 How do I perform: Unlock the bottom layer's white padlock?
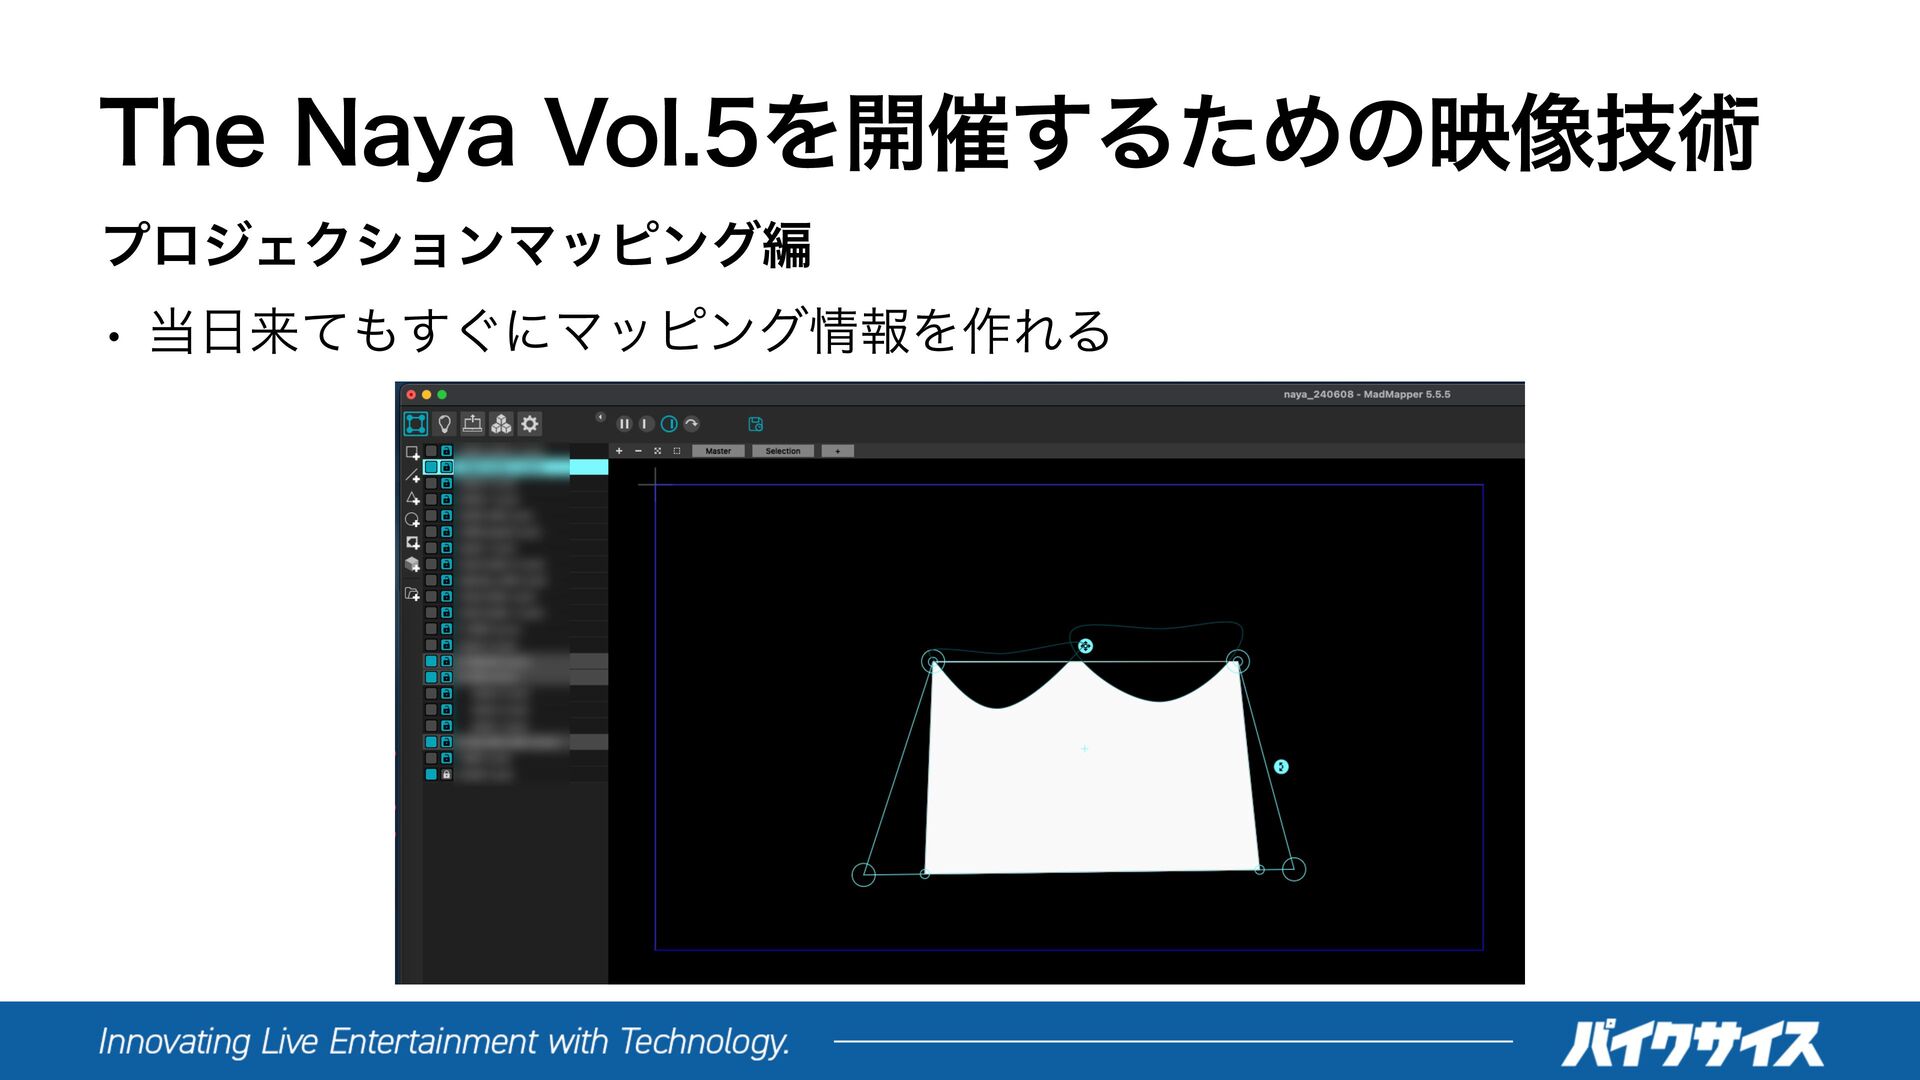coord(447,774)
